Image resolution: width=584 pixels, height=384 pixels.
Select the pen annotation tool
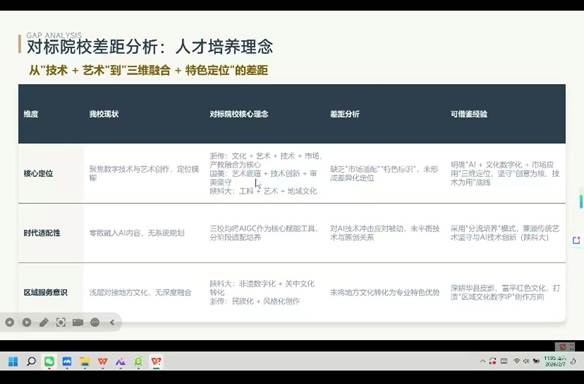point(44,322)
